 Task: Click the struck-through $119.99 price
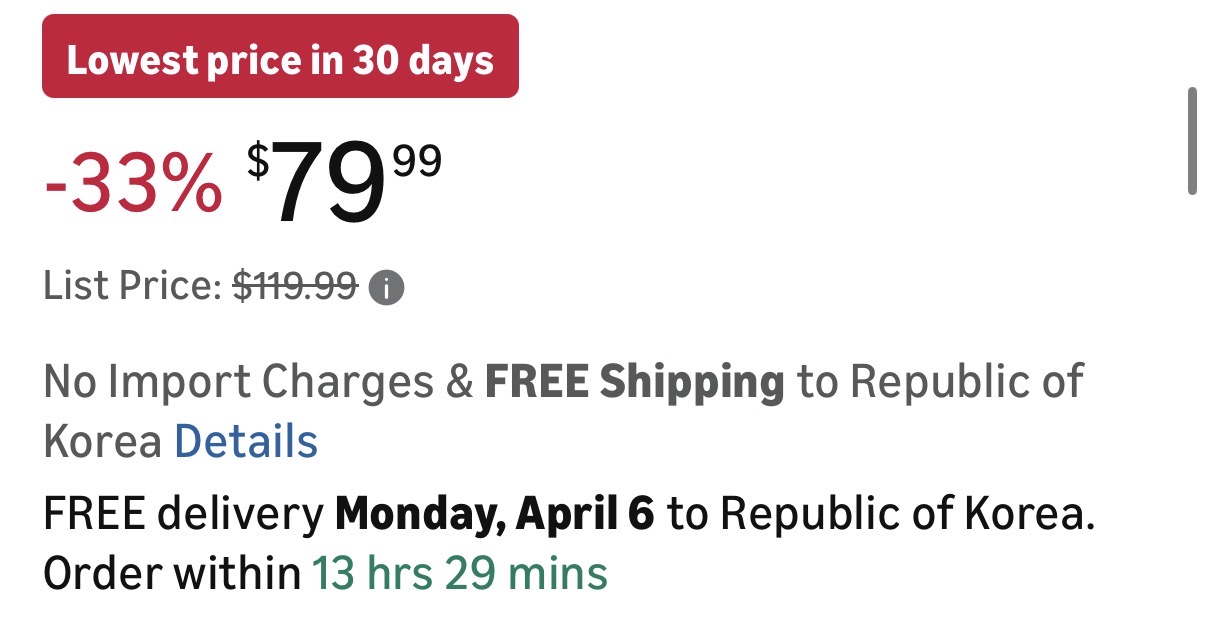click(x=295, y=288)
